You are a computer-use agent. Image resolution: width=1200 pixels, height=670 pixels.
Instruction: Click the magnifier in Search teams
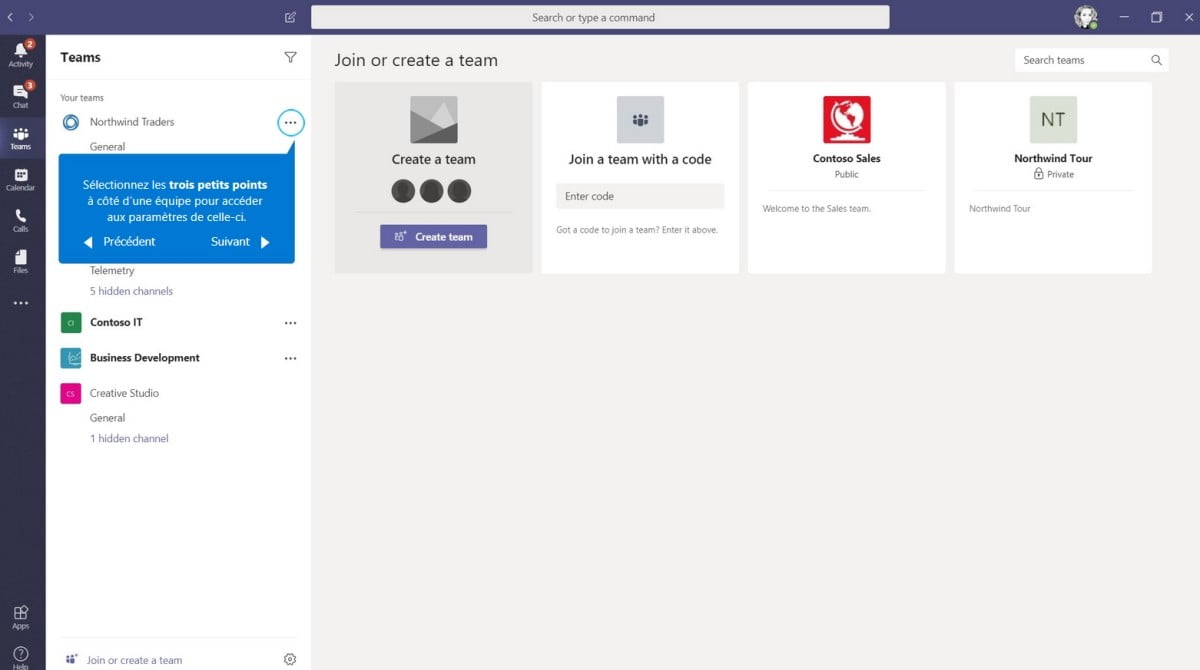click(1156, 60)
